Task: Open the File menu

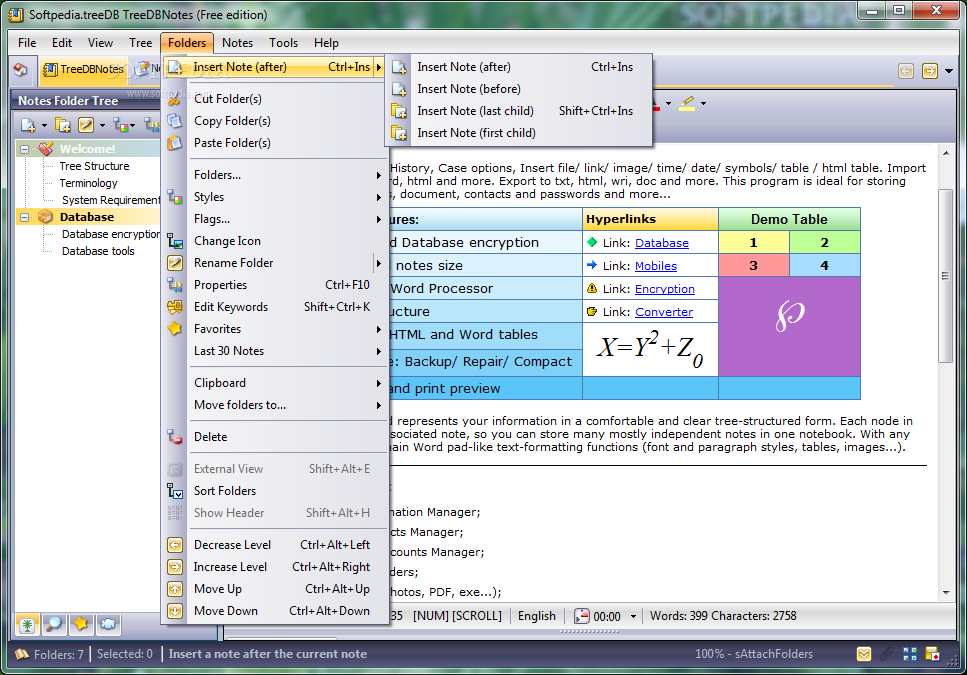Action: [x=27, y=43]
